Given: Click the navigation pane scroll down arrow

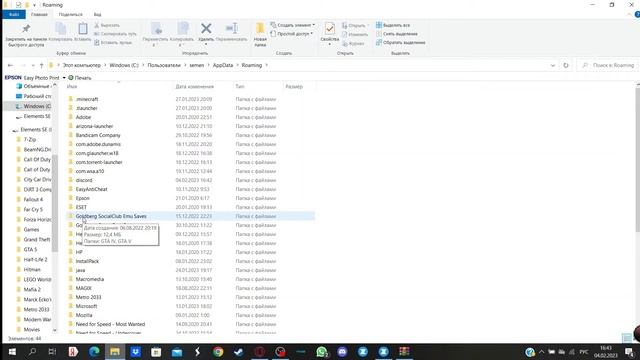Looking at the screenshot, I should coord(55,330).
